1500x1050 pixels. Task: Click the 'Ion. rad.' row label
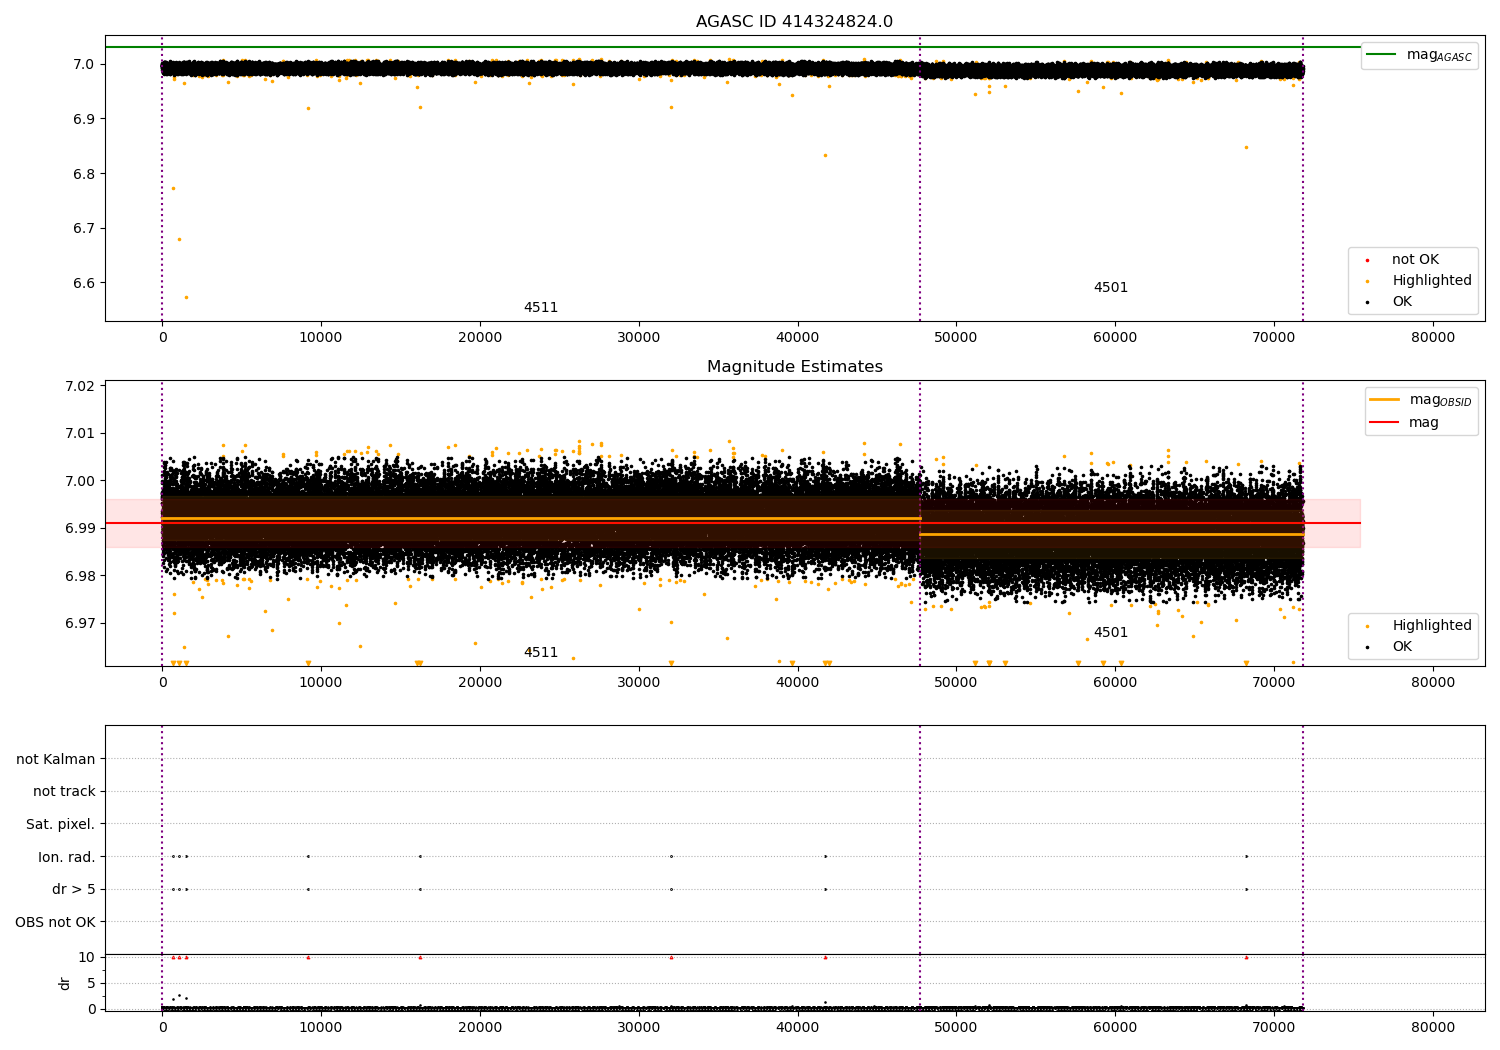pyautogui.click(x=67, y=857)
